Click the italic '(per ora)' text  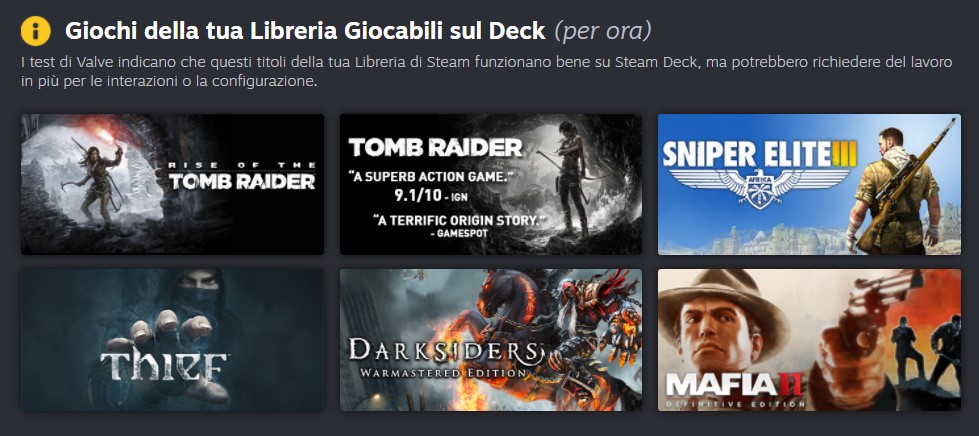tap(603, 31)
